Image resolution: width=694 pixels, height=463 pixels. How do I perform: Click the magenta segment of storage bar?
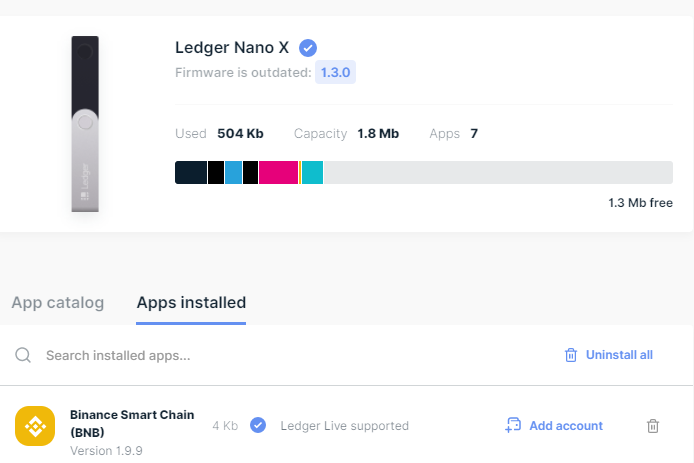pyautogui.click(x=278, y=173)
